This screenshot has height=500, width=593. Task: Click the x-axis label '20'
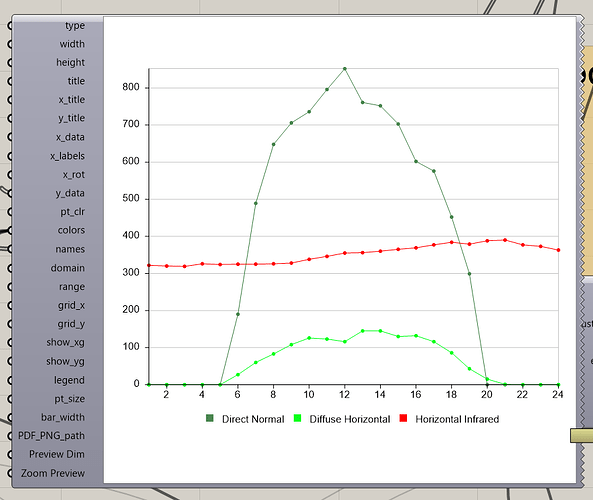[x=487, y=394]
